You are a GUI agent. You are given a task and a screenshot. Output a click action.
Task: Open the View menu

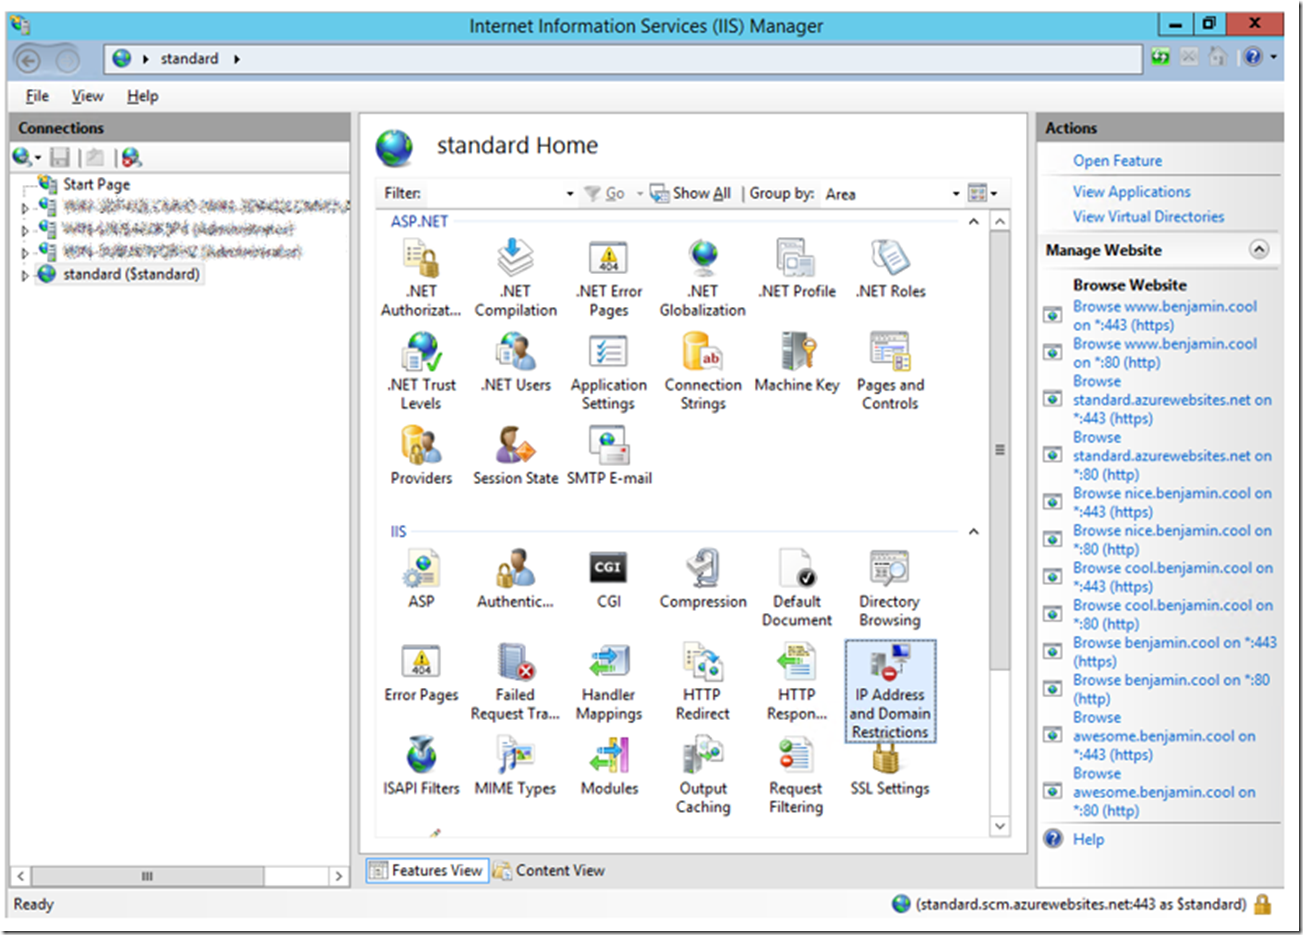point(87,96)
